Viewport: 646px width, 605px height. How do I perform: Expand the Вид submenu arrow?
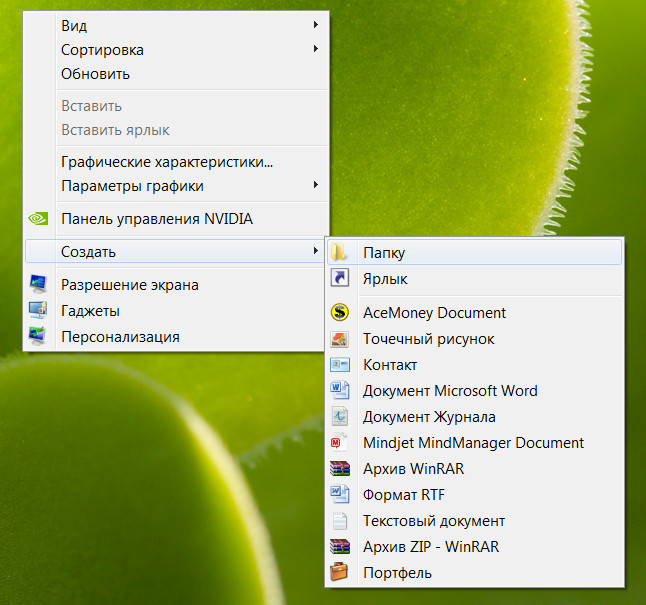[x=316, y=25]
